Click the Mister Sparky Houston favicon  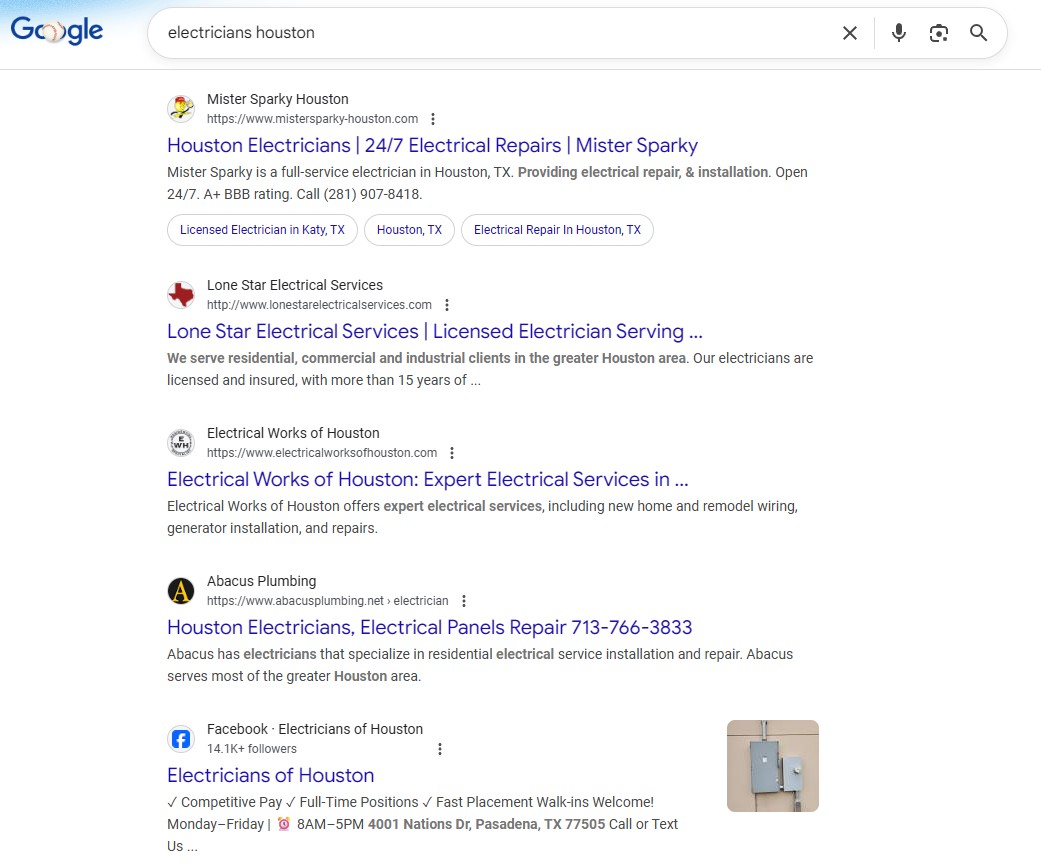pos(181,109)
